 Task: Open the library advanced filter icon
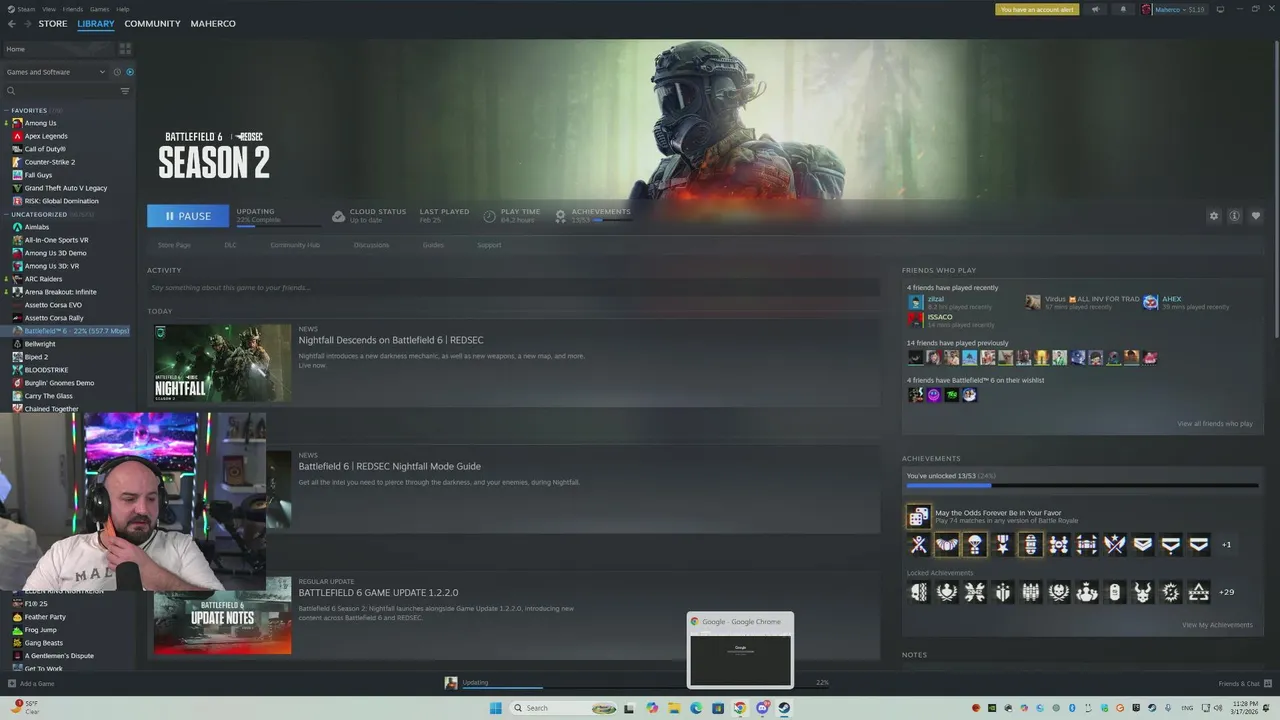click(x=125, y=91)
